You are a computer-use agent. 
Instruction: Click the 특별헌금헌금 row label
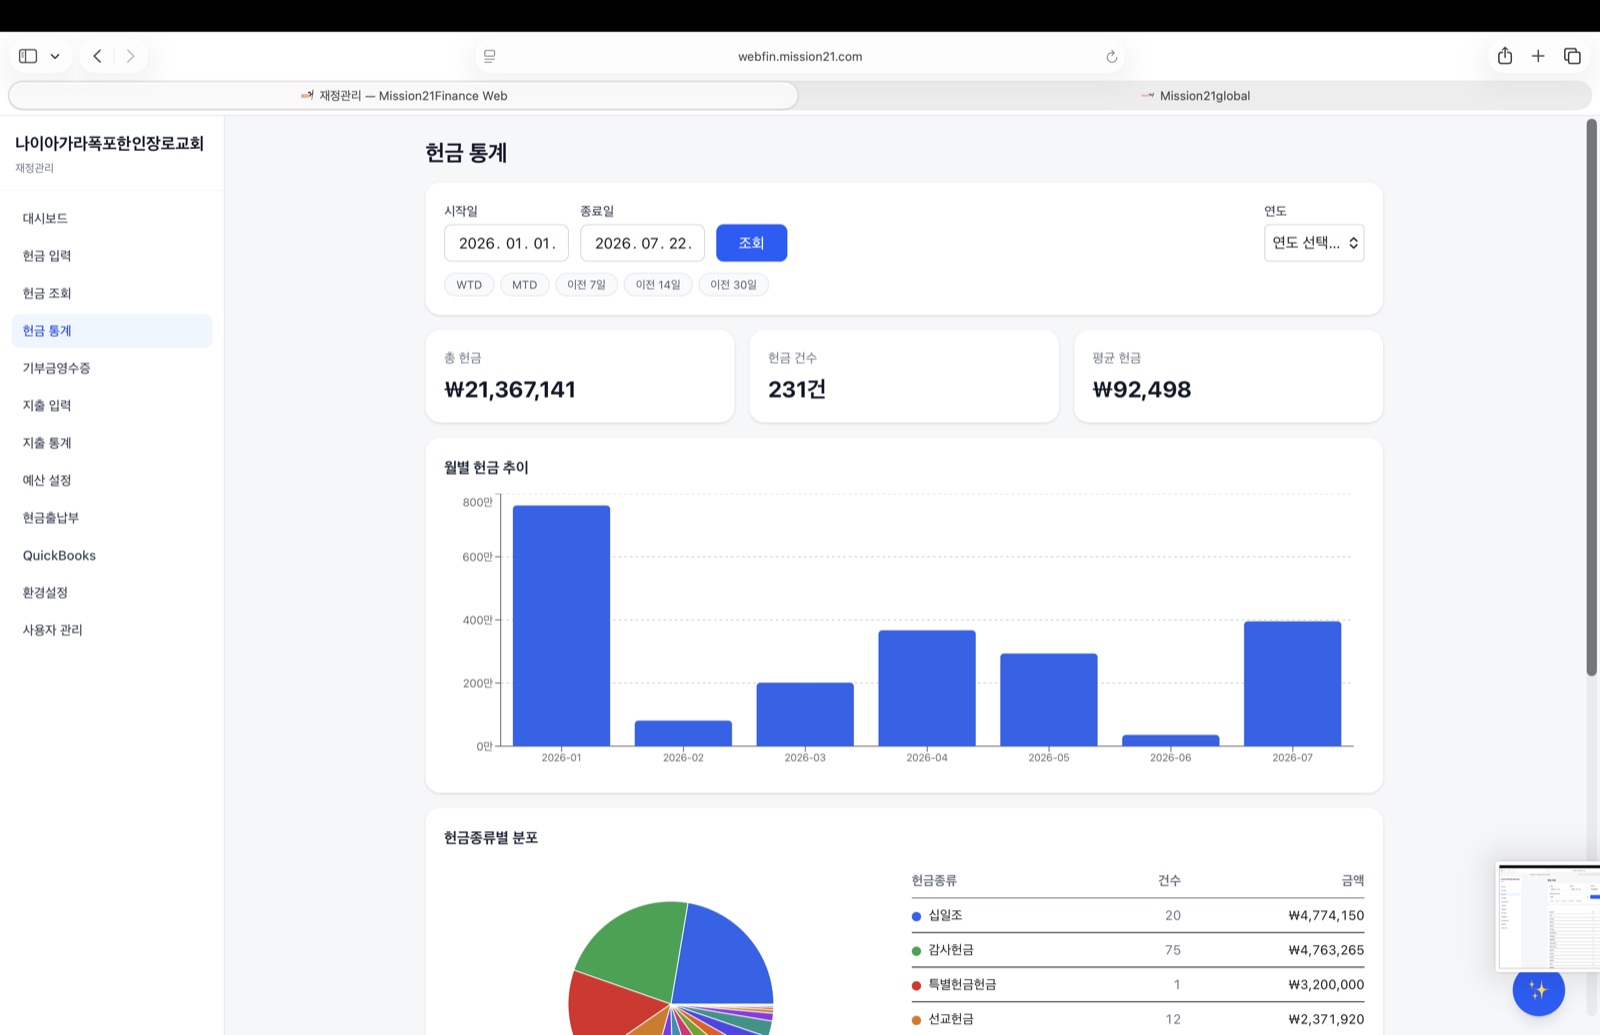pos(962,984)
